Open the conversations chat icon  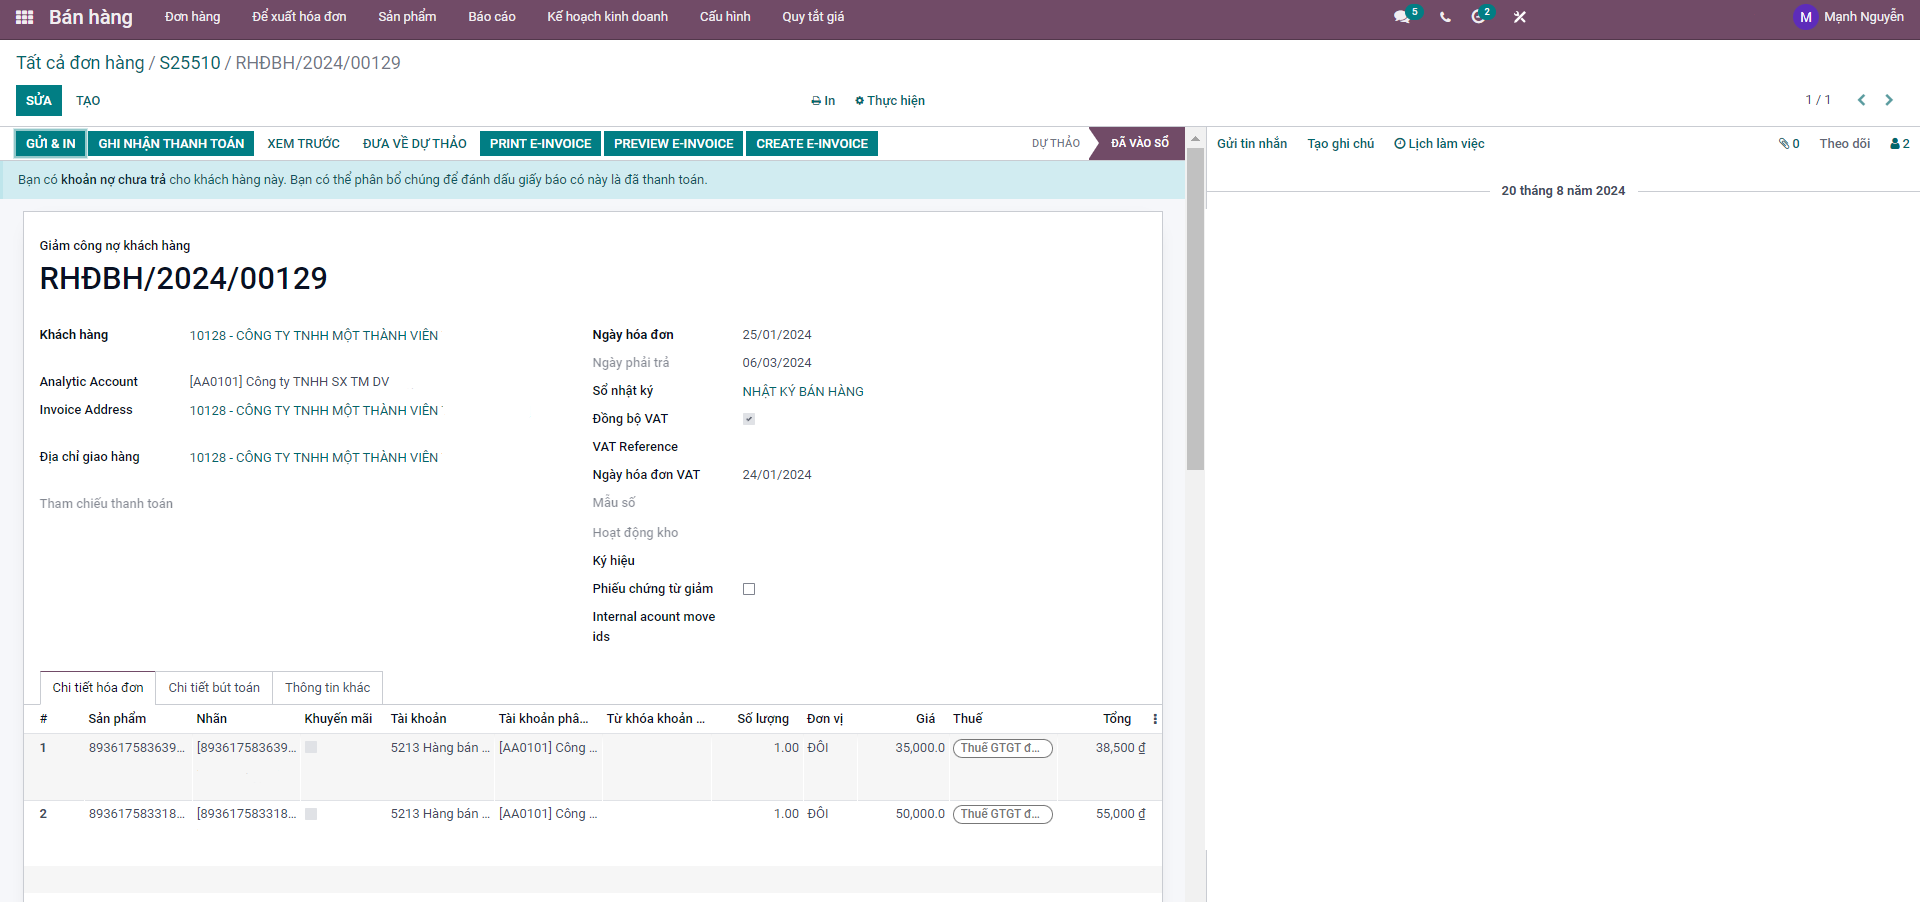pyautogui.click(x=1402, y=17)
